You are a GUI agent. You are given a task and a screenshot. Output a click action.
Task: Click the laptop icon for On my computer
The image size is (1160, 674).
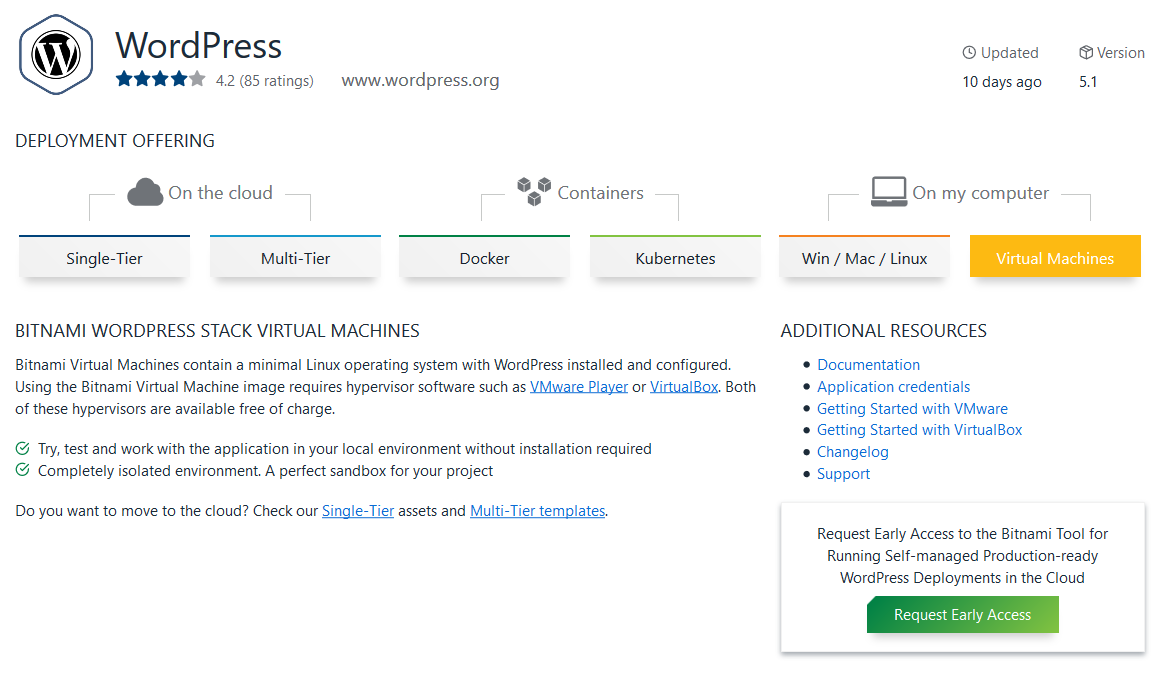888,192
